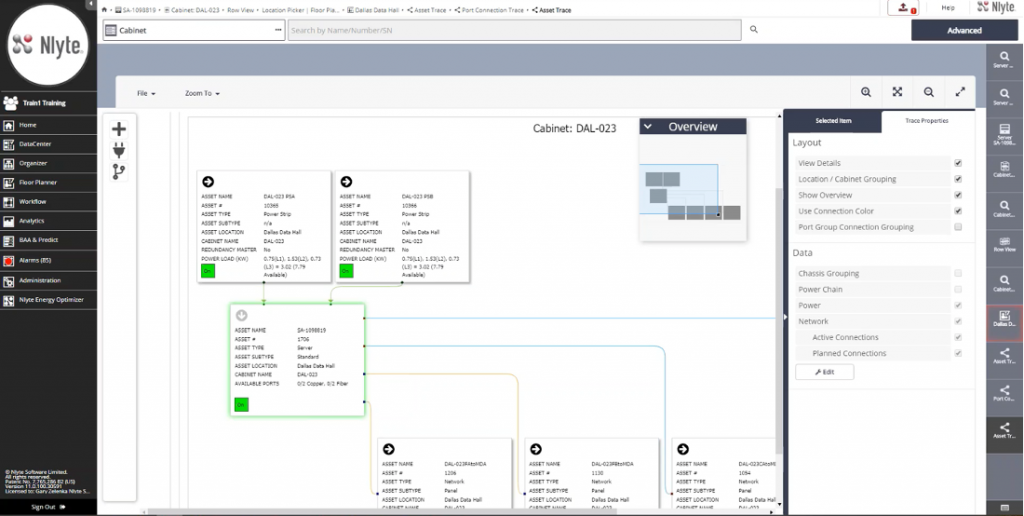Switch to the Trace Properties tab
Viewport: 1024px width, 516px height.
pos(927,121)
